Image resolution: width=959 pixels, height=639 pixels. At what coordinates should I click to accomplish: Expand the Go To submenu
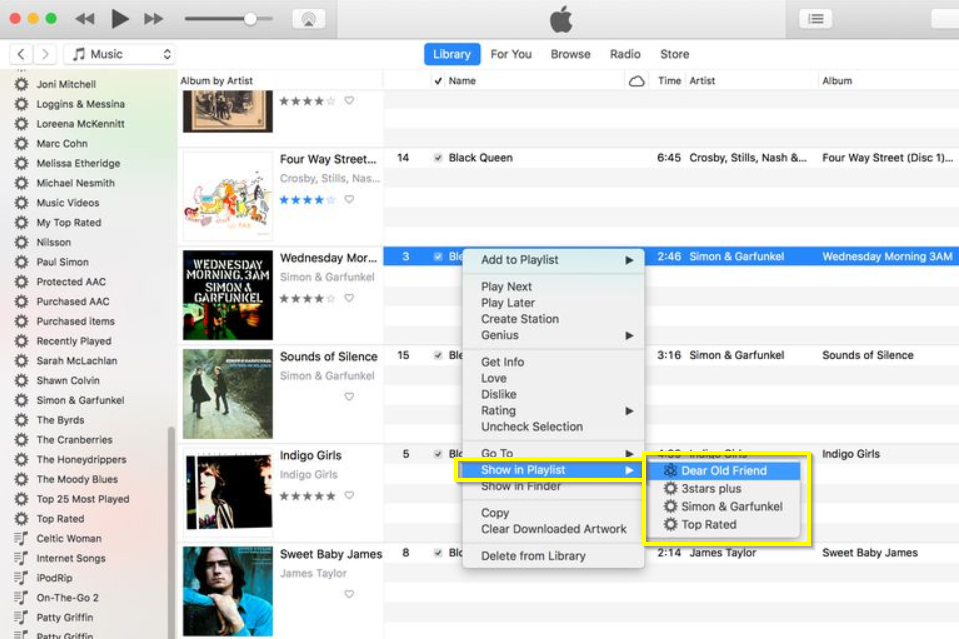554,453
